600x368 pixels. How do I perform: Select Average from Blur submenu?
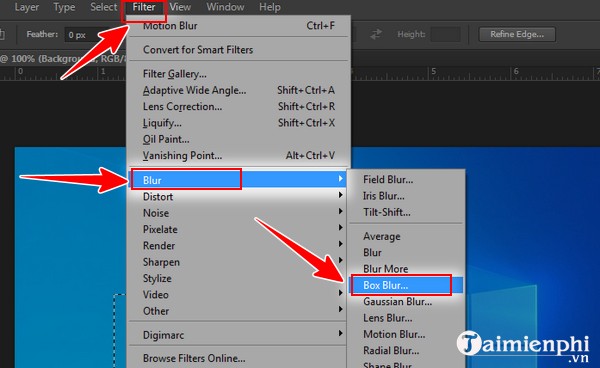[406, 236]
